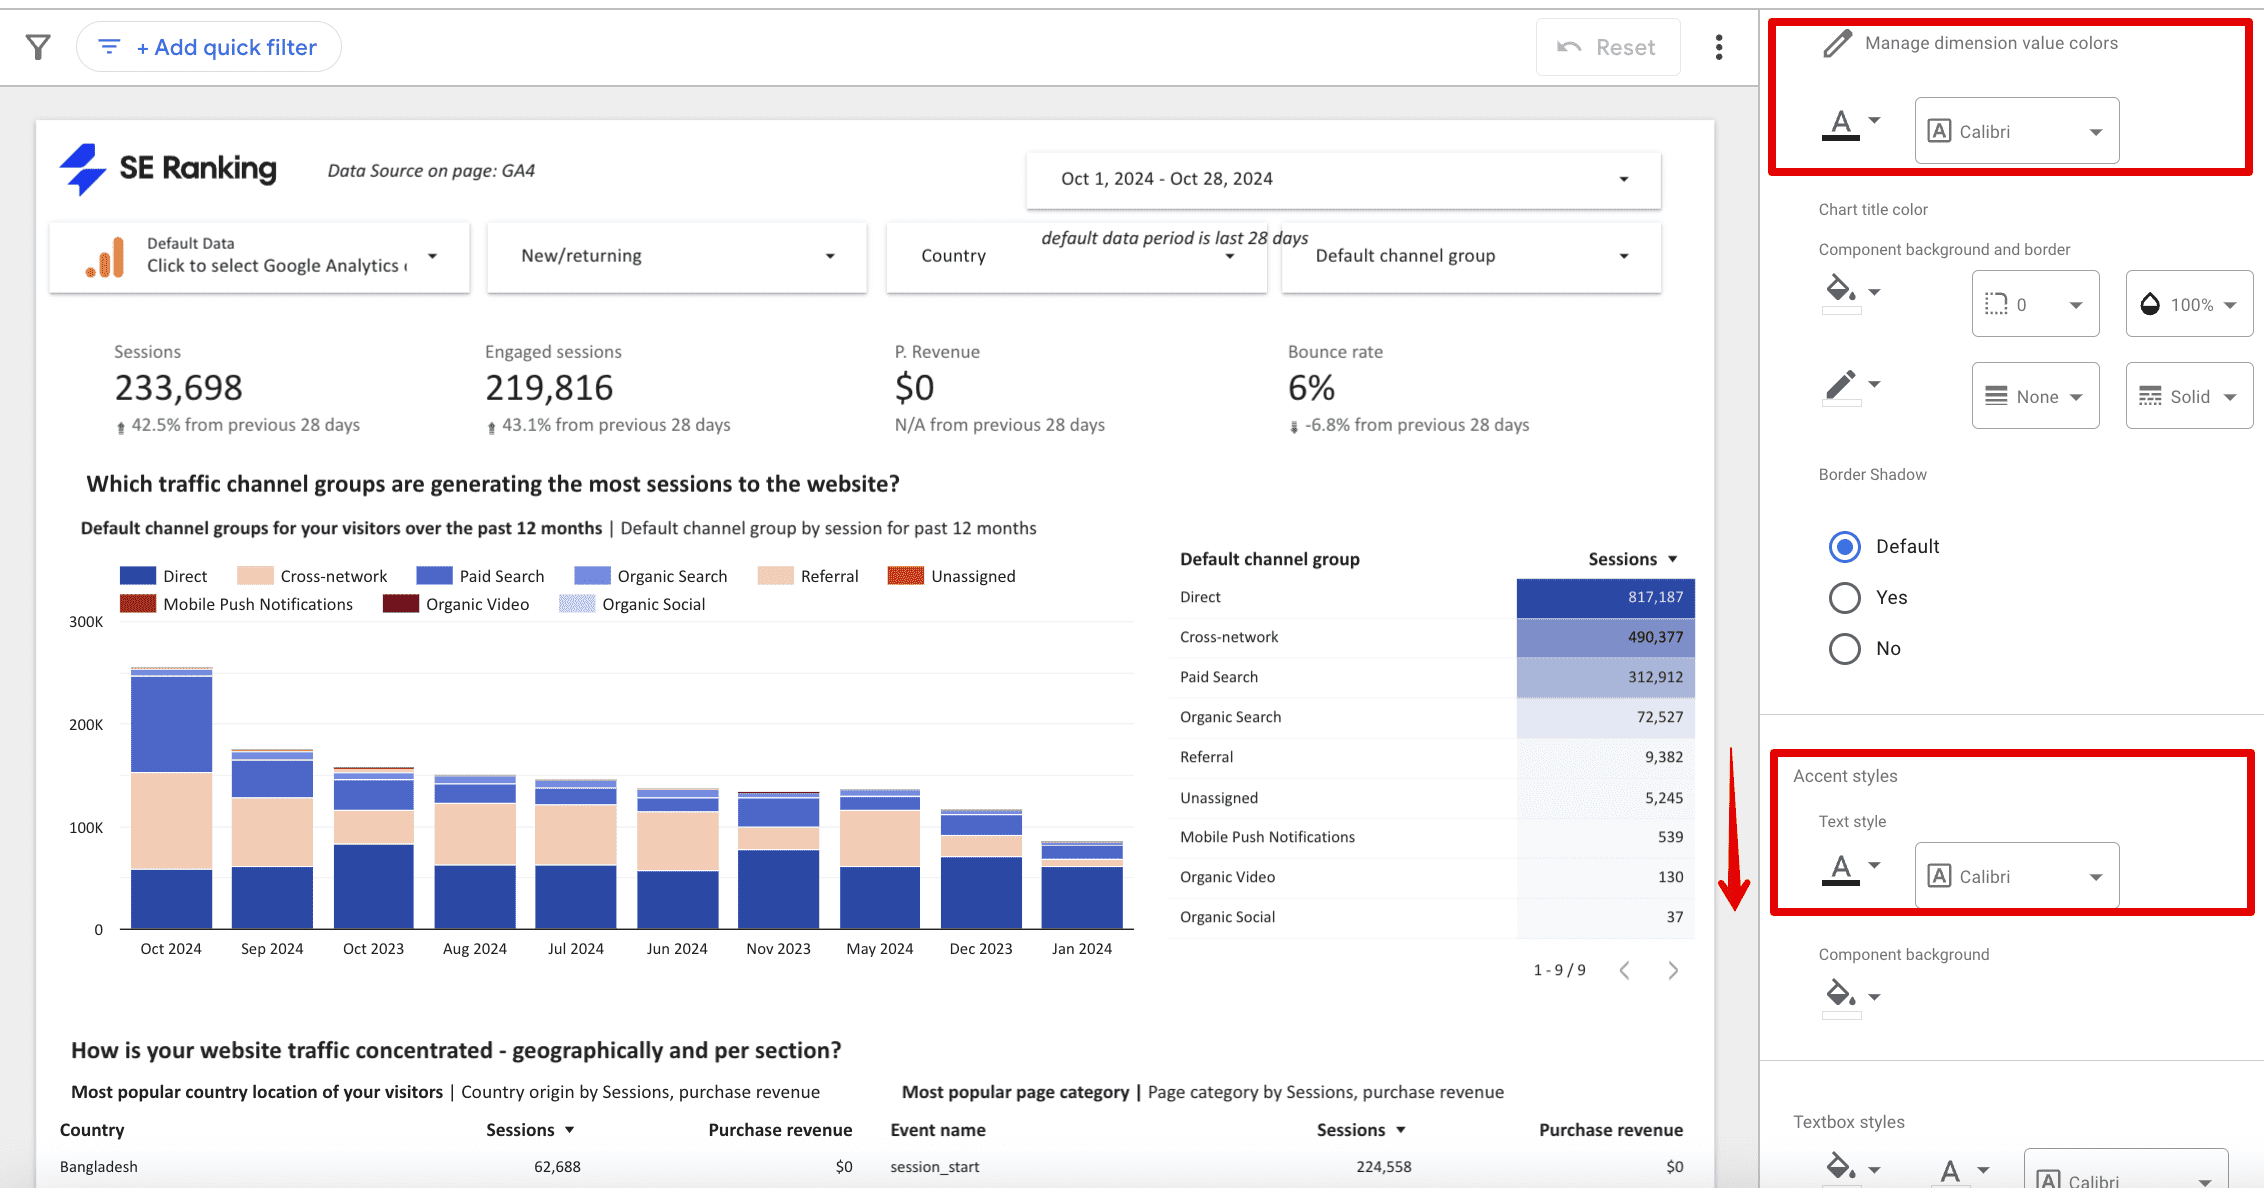Click Purchase revenue header in Country table
Image resolution: width=2264 pixels, height=1188 pixels.
[x=780, y=1130]
